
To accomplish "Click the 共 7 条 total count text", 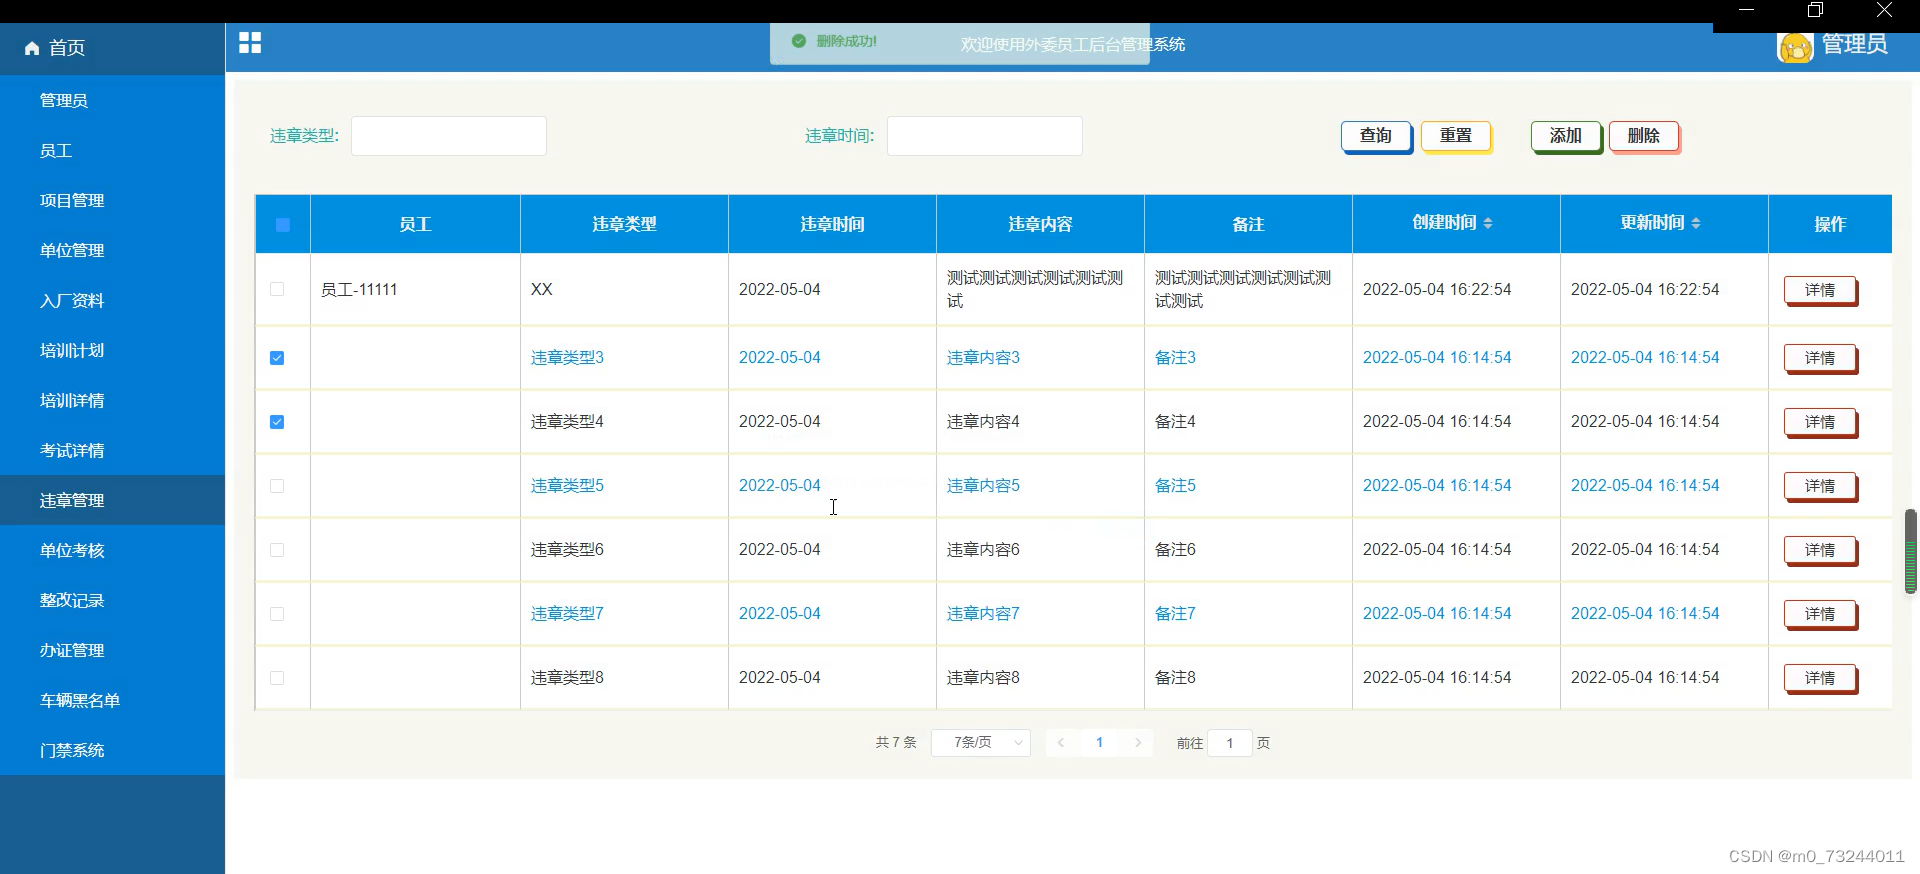I will click(x=896, y=743).
